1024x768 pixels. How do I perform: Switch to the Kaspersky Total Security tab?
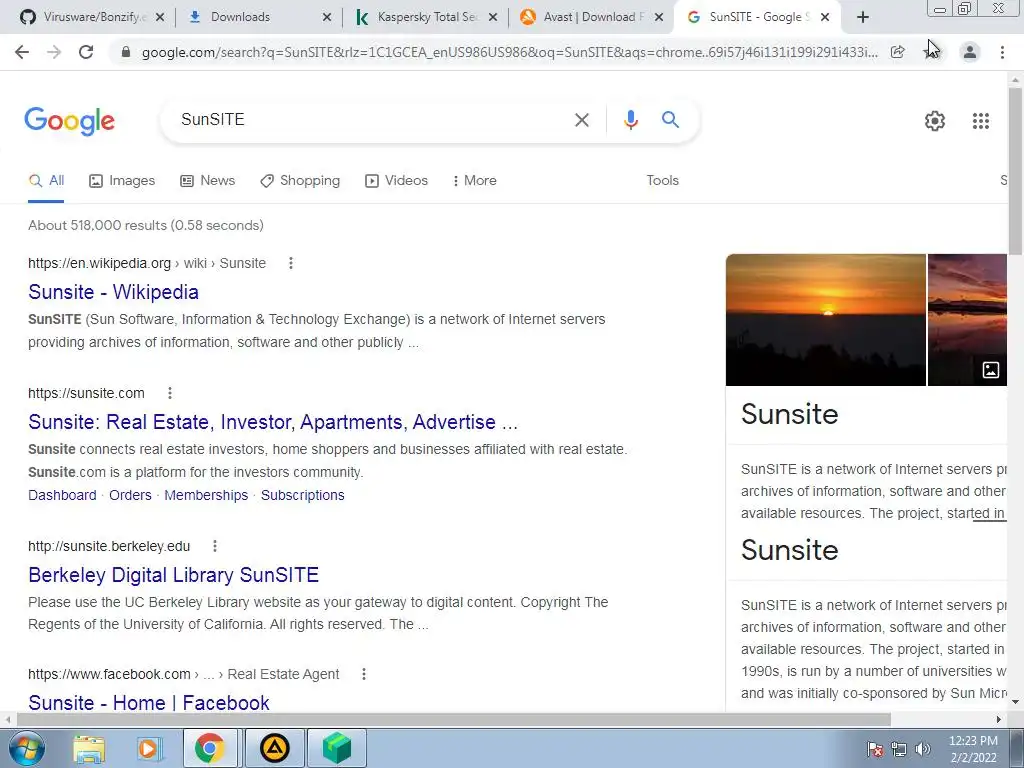point(428,17)
